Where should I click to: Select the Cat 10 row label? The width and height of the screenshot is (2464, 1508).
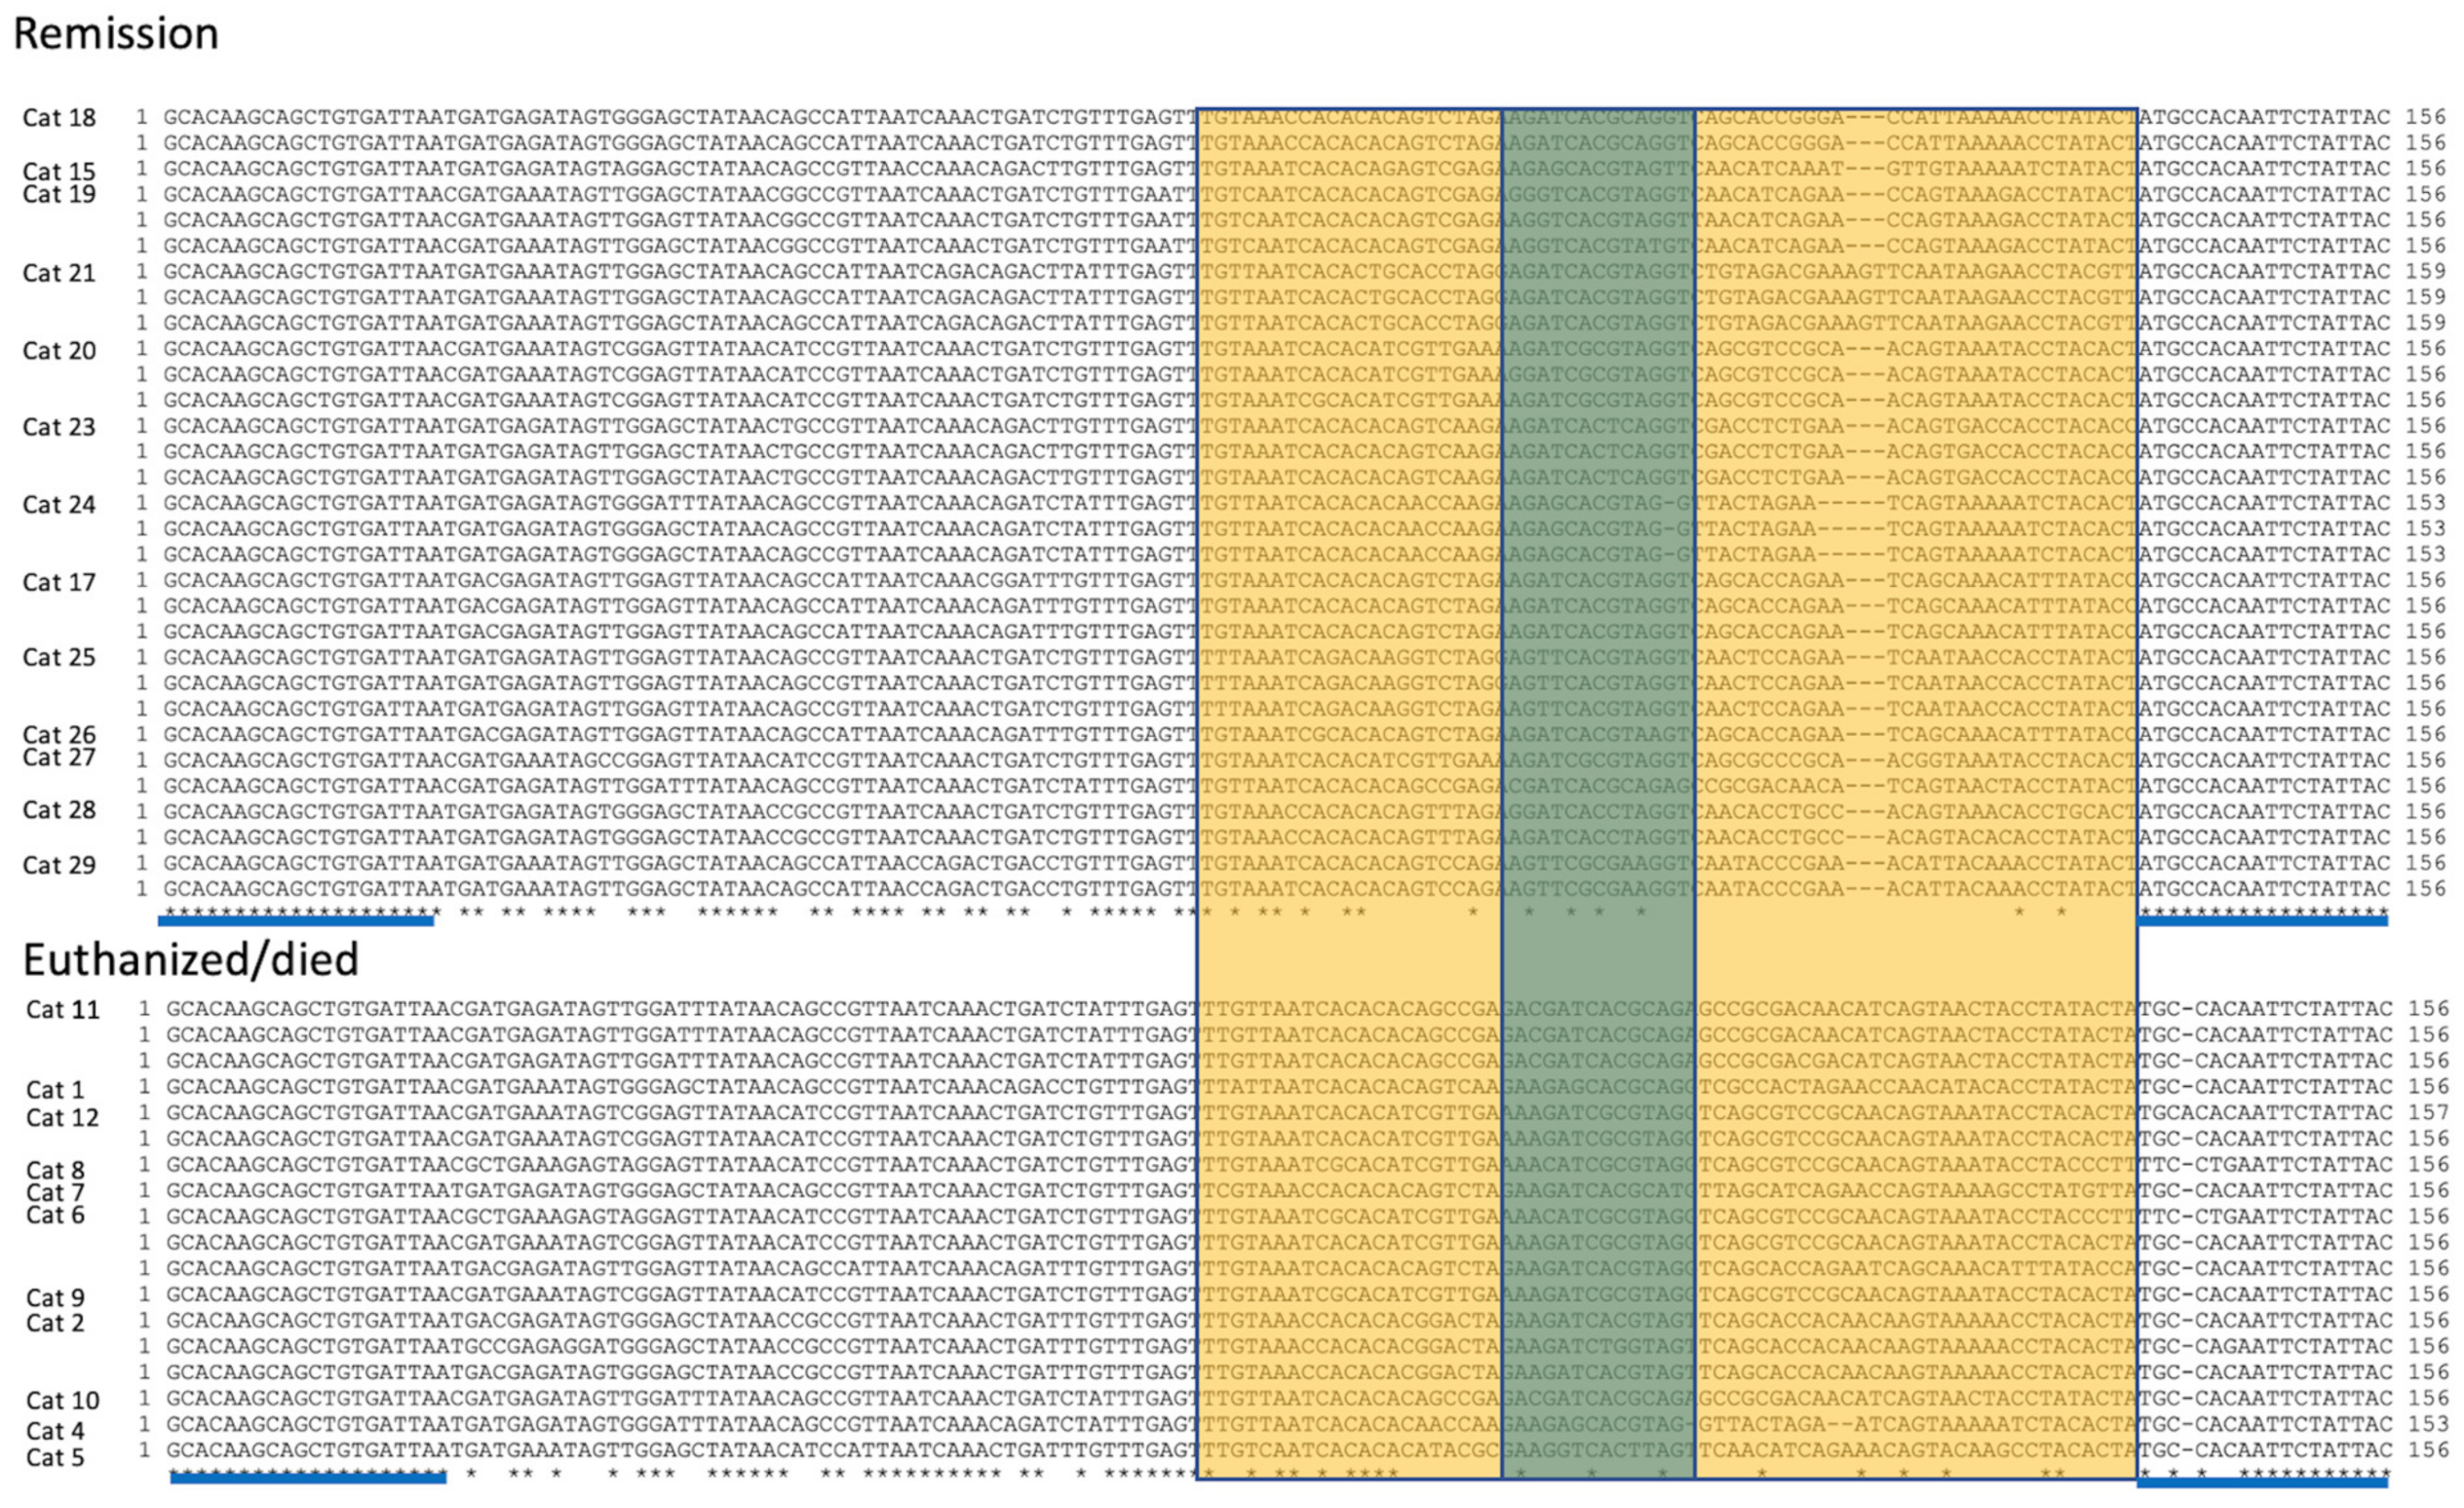click(x=63, y=1401)
